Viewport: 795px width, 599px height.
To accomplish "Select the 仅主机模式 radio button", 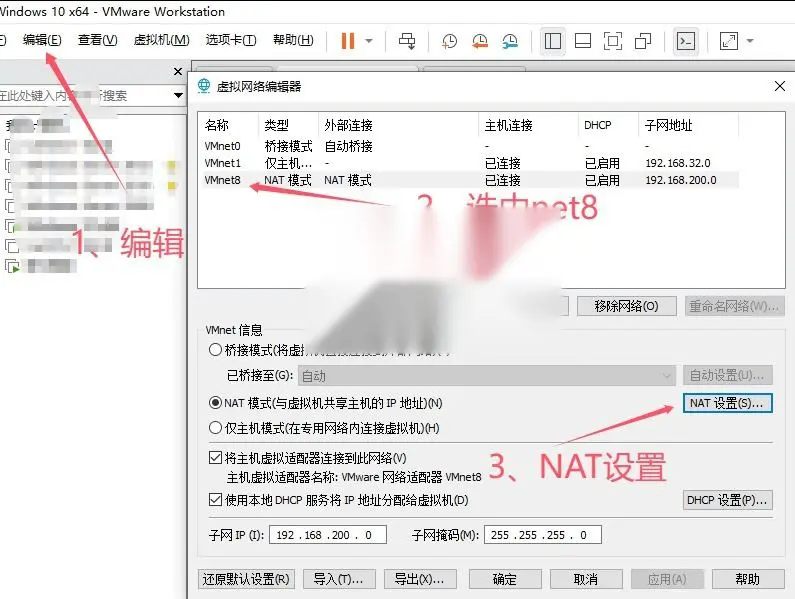I will [x=215, y=428].
